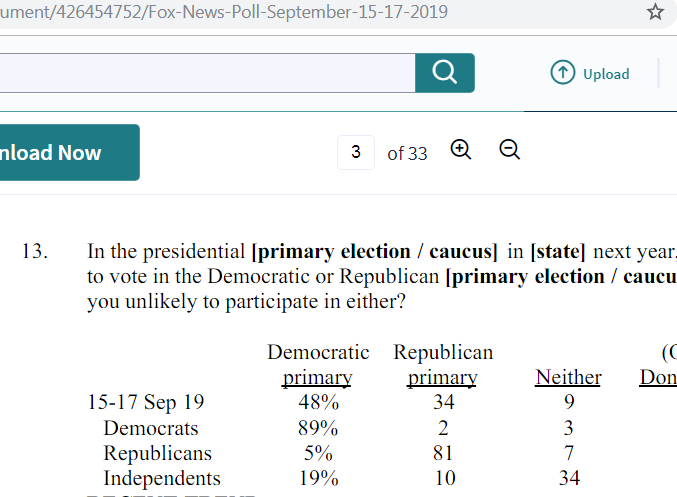Select the page number box showing 3

(x=356, y=152)
